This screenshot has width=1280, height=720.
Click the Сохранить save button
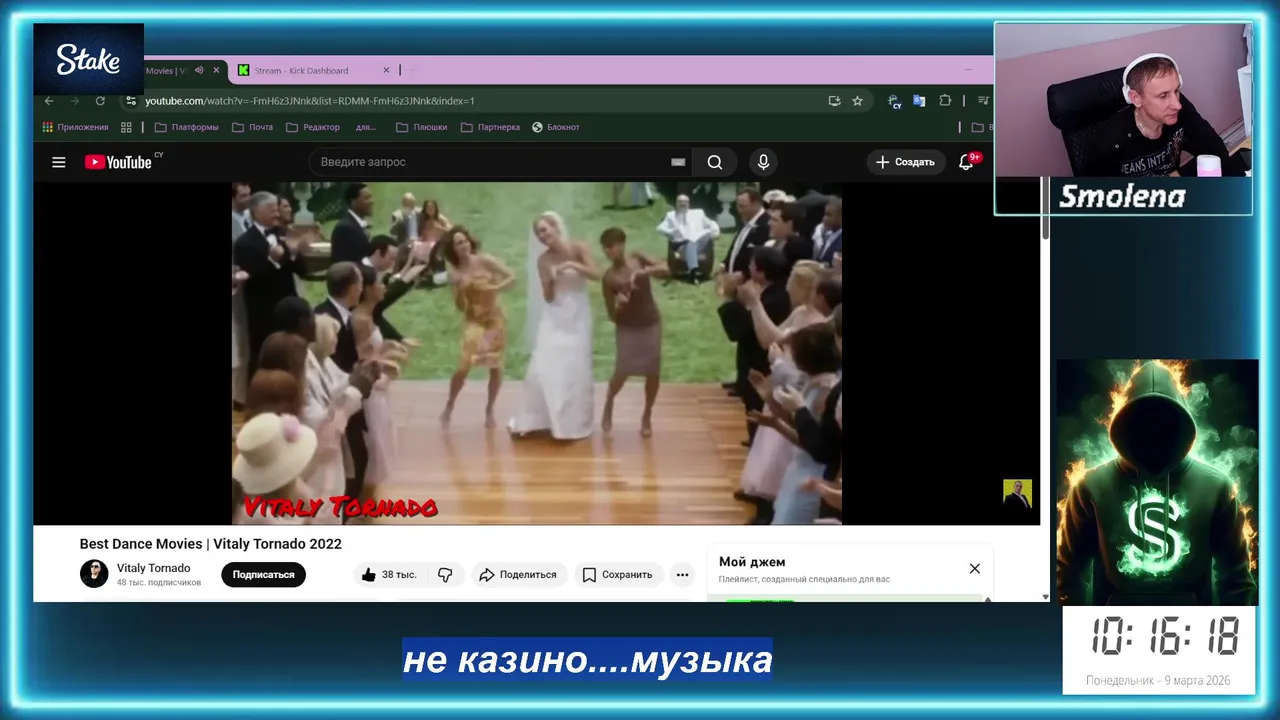[x=617, y=575]
